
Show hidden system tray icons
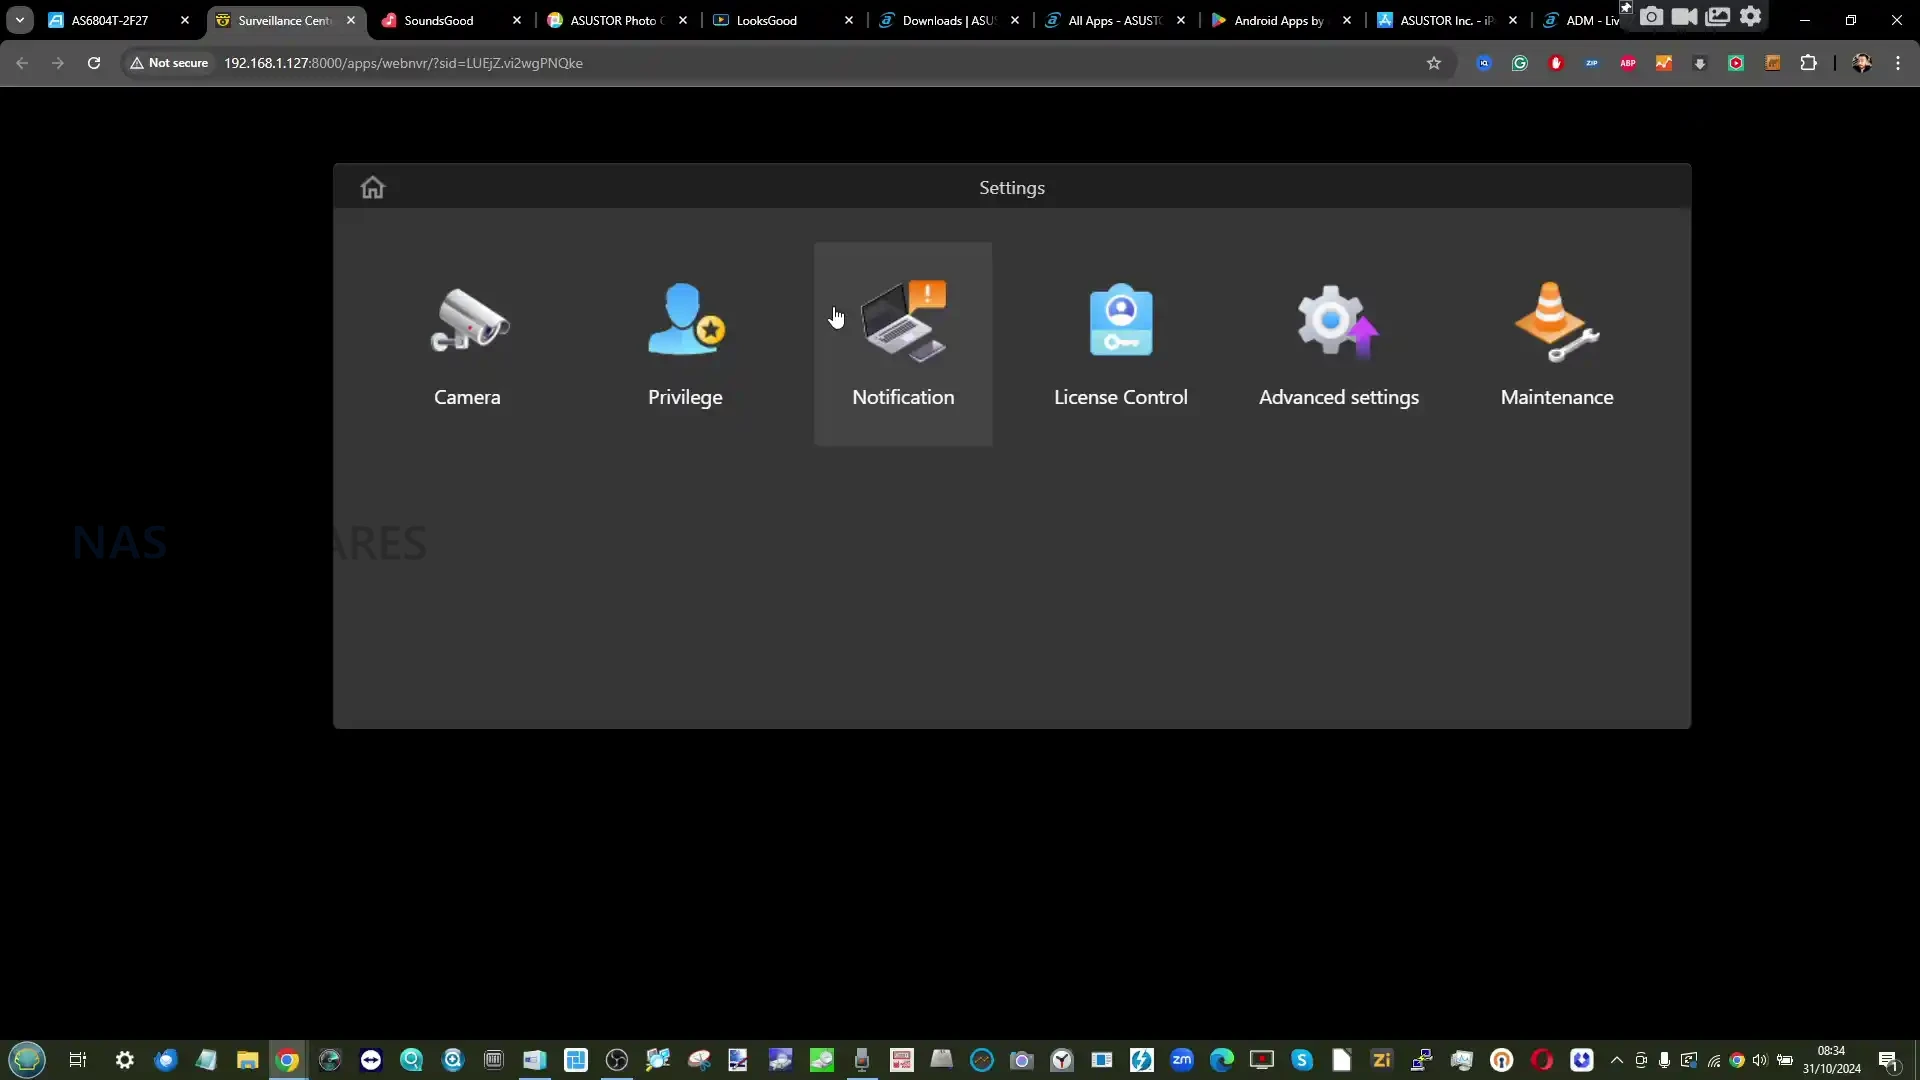pos(1617,1060)
